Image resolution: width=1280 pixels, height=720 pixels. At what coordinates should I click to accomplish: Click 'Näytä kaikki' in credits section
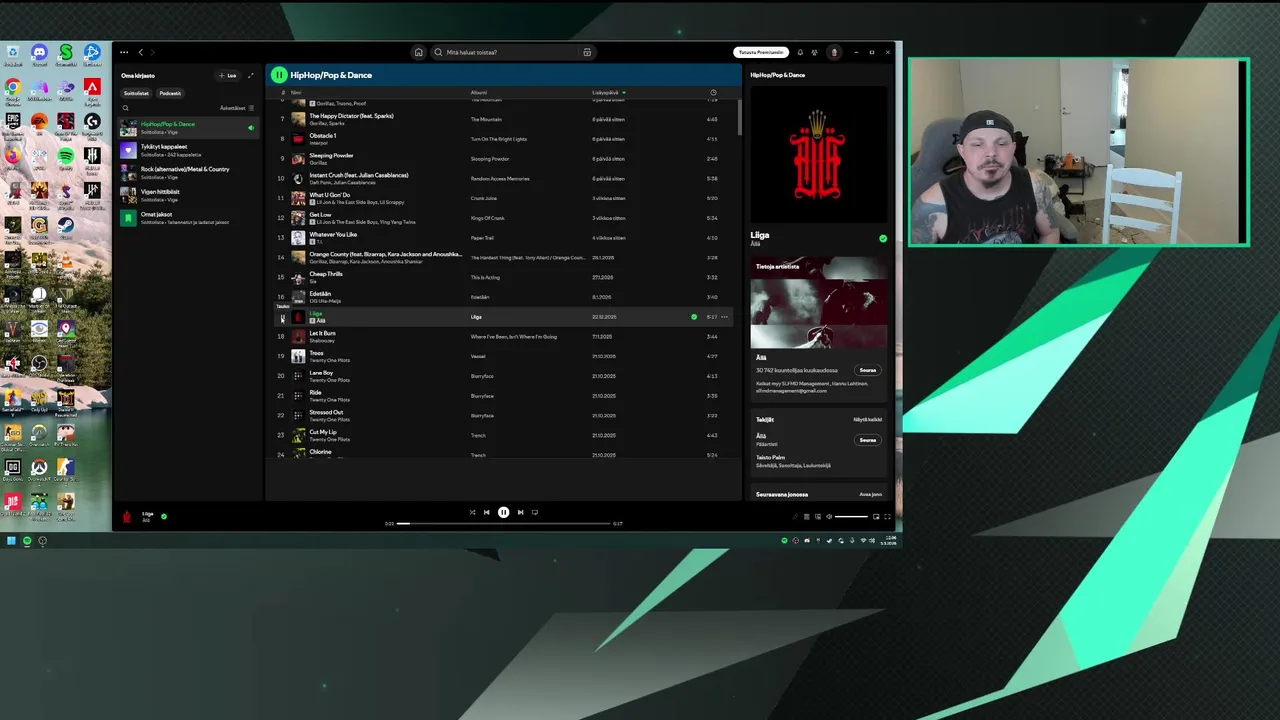[x=867, y=420]
